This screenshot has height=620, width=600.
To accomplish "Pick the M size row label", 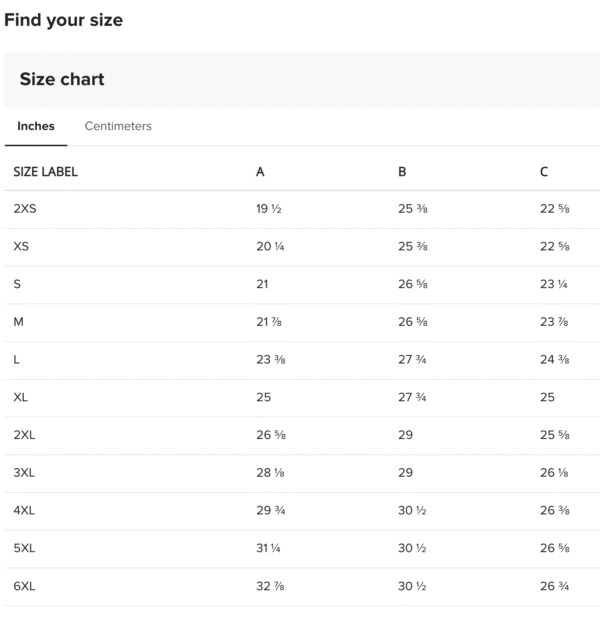I will [x=18, y=322].
